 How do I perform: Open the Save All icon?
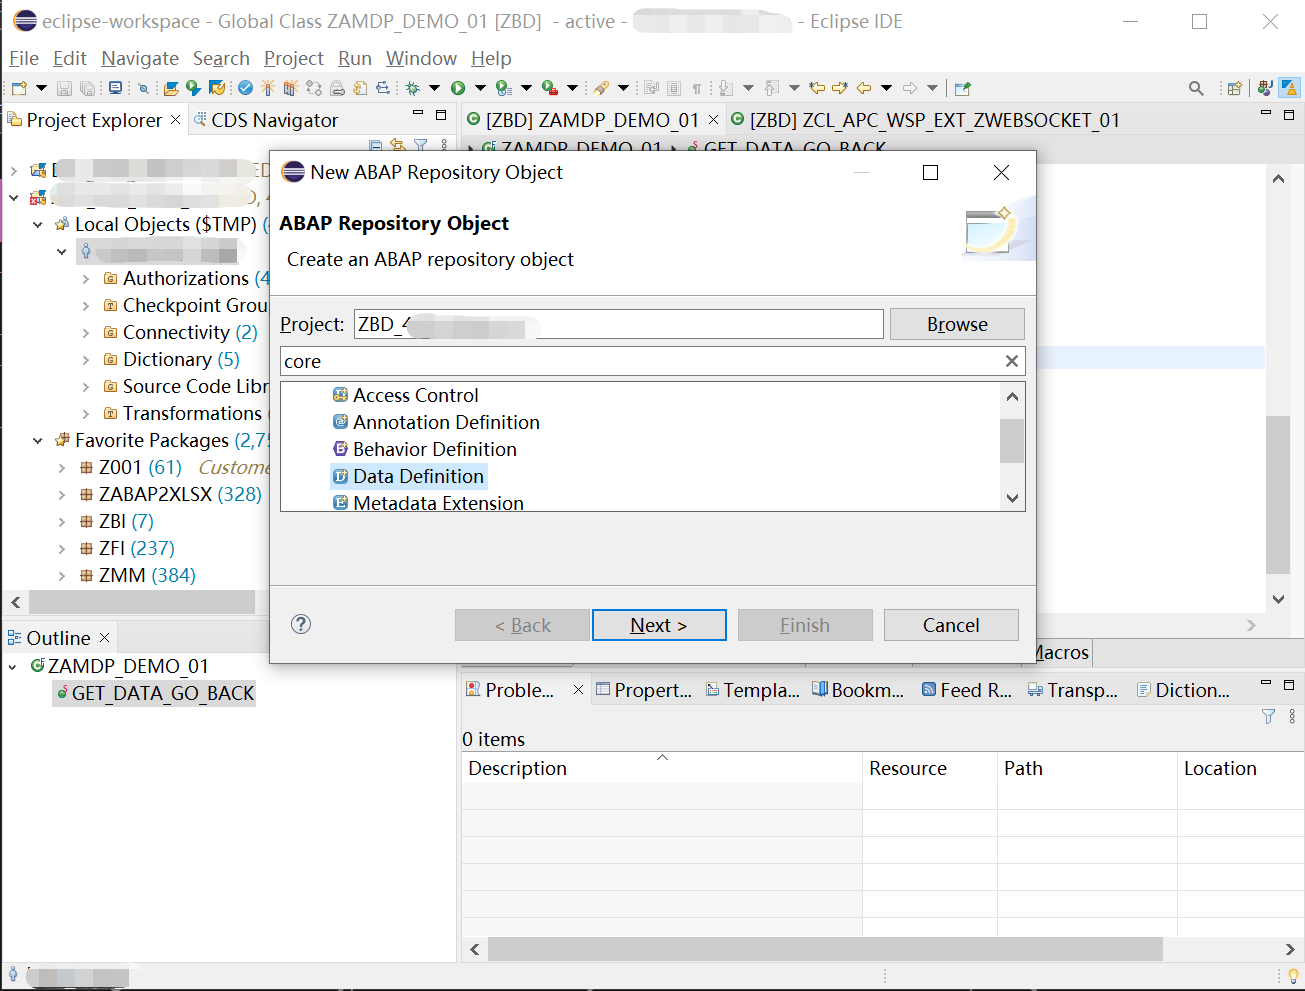coord(88,88)
